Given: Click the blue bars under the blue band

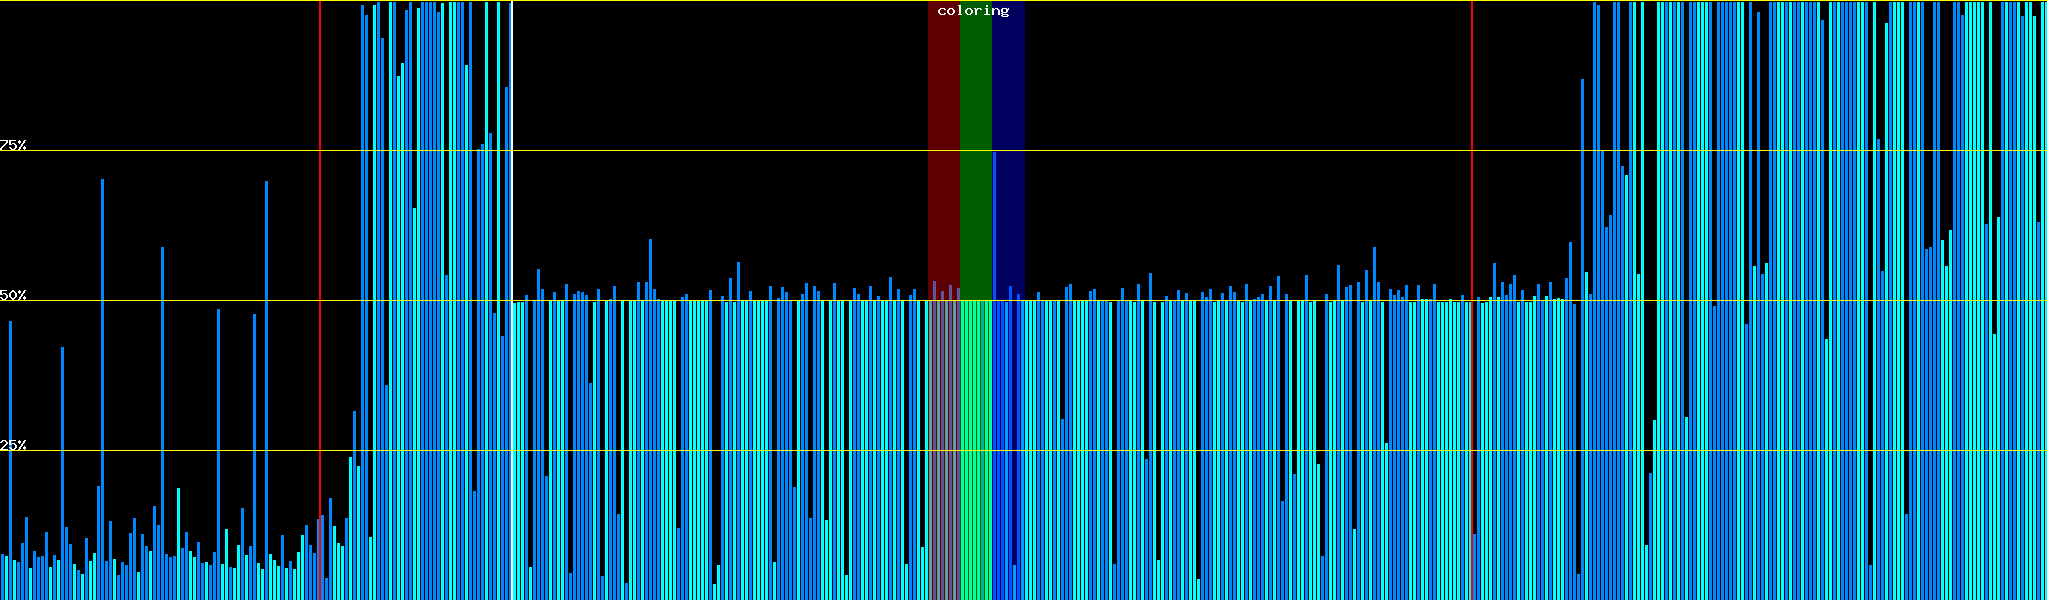Looking at the screenshot, I should [1008, 450].
